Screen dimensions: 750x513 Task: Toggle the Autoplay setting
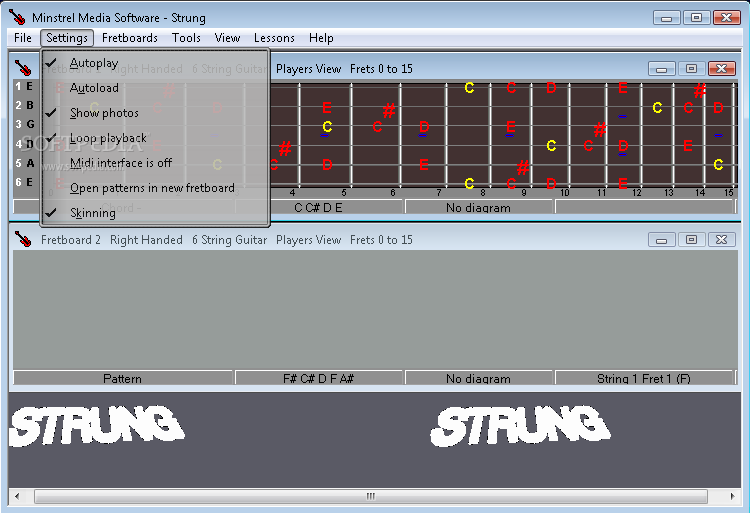pyautogui.click(x=155, y=63)
